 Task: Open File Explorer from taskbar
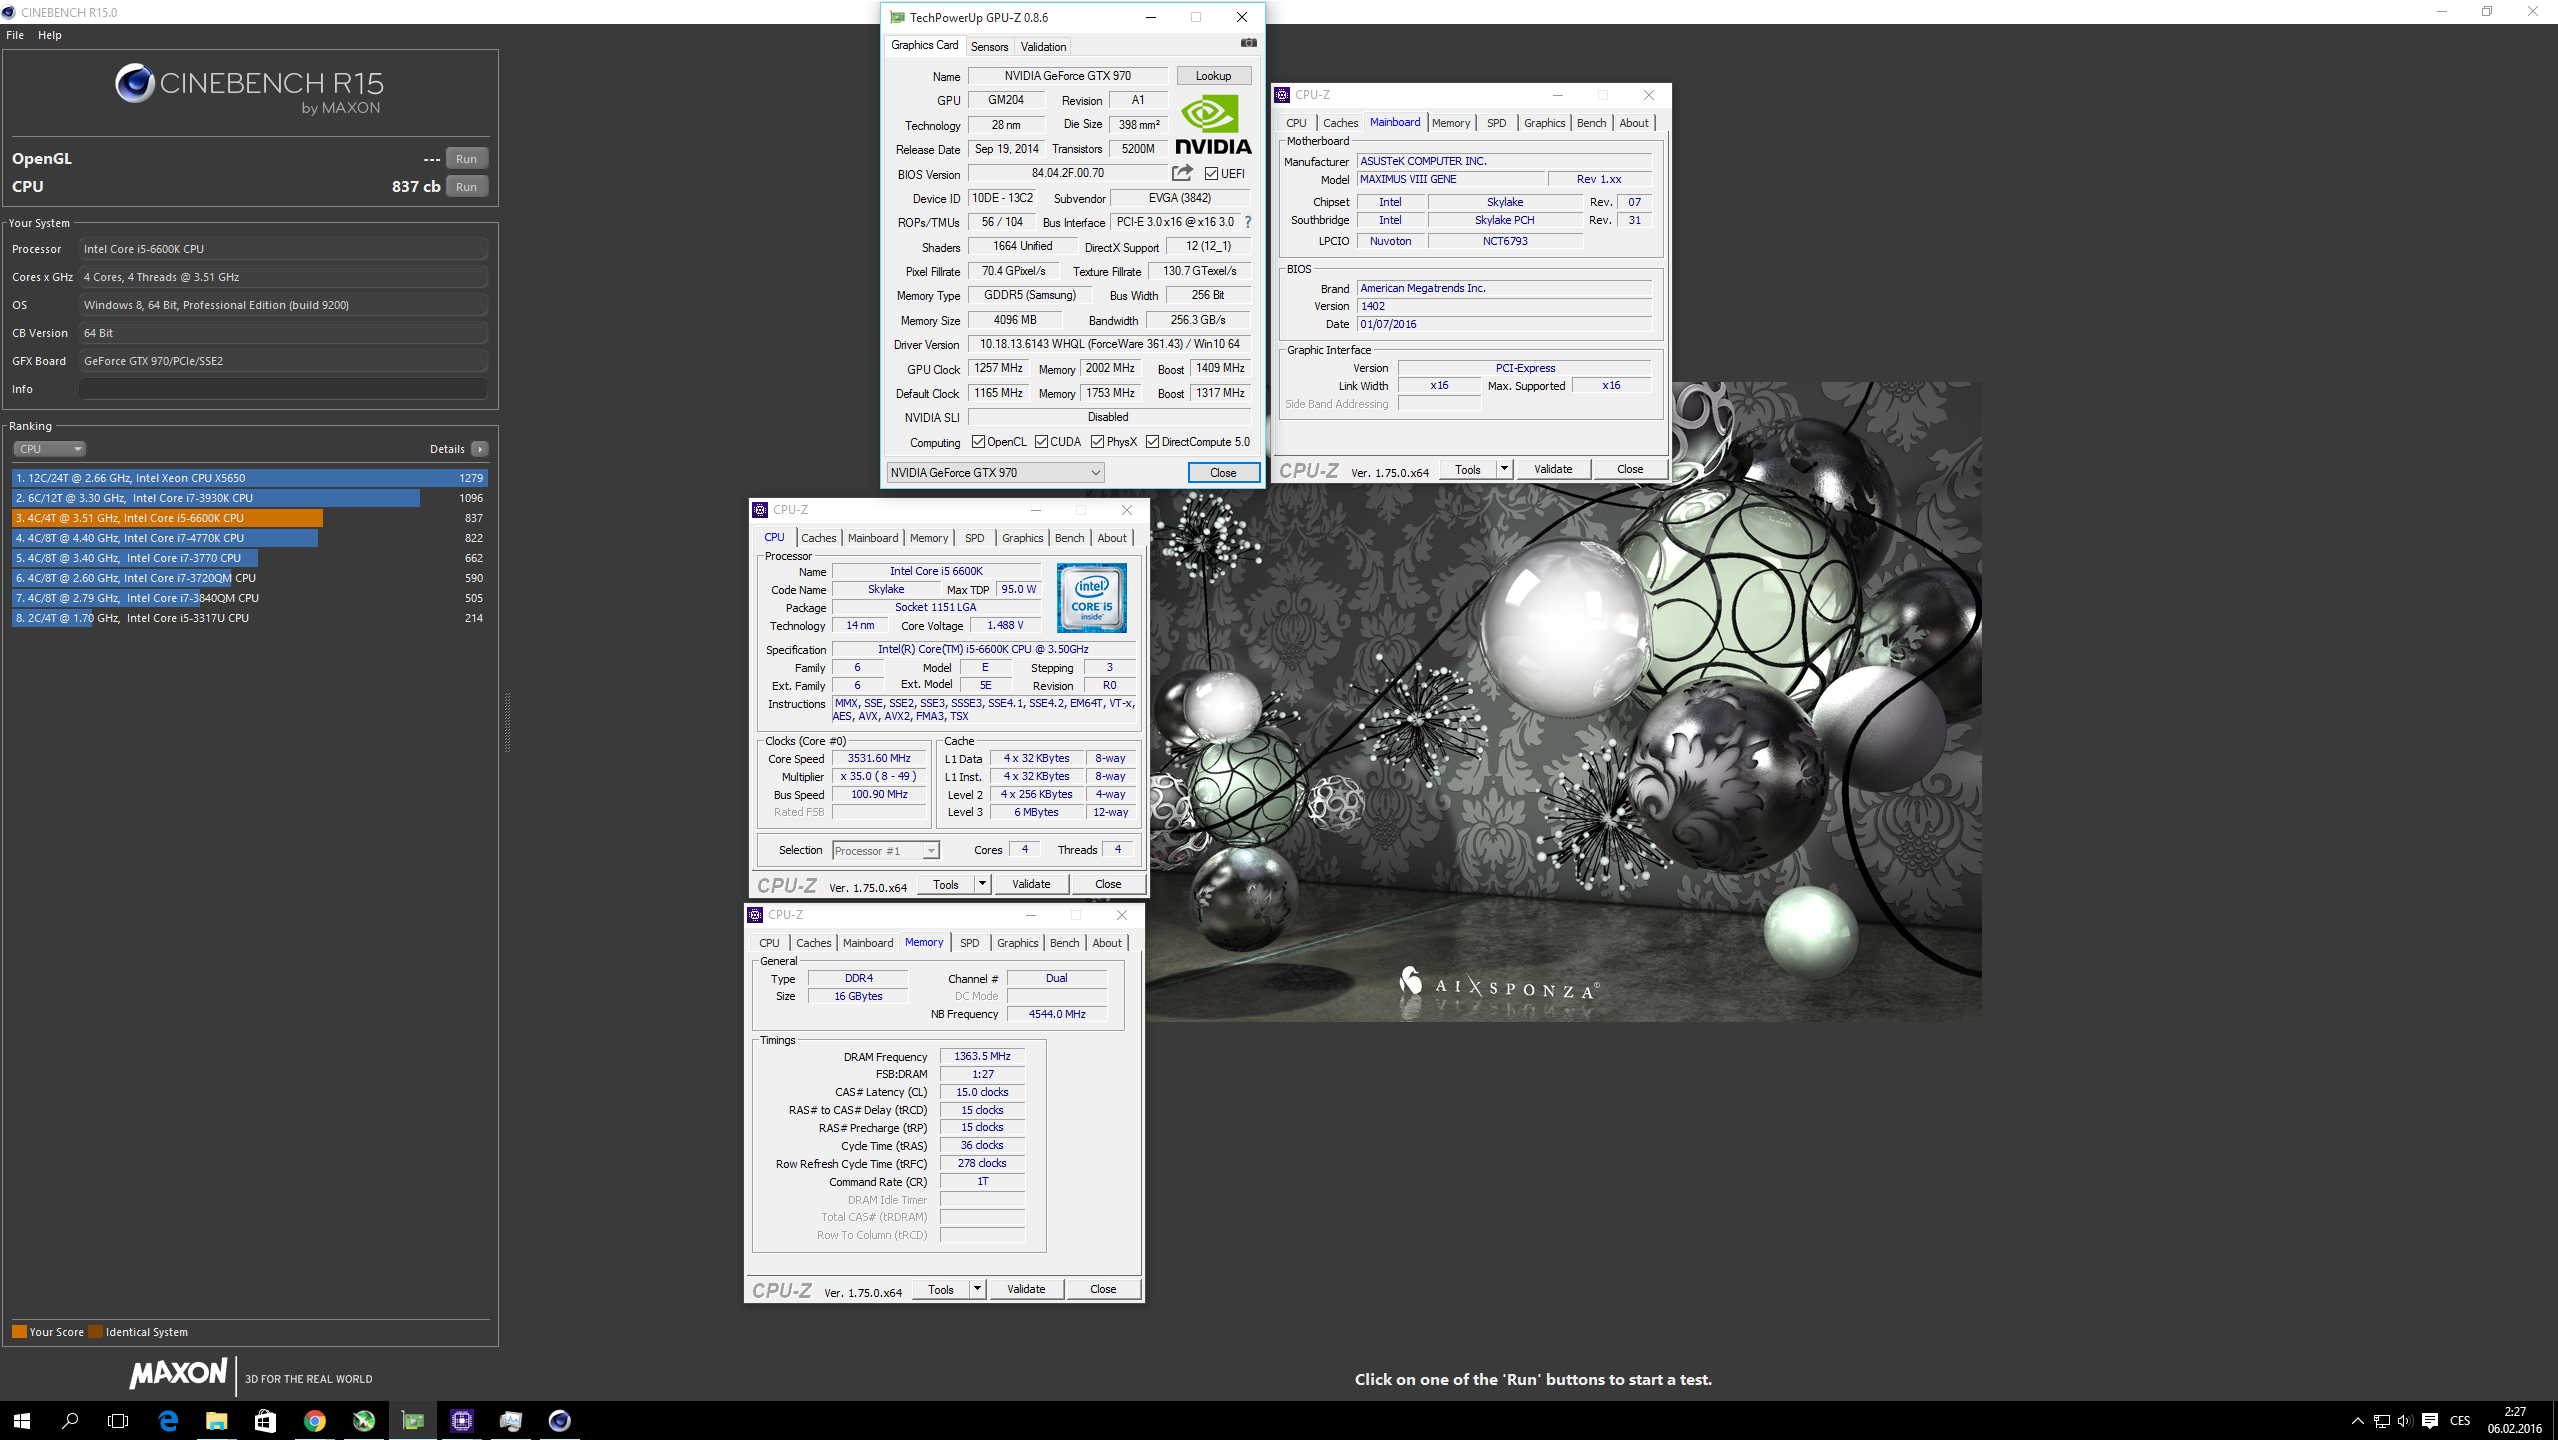click(217, 1420)
